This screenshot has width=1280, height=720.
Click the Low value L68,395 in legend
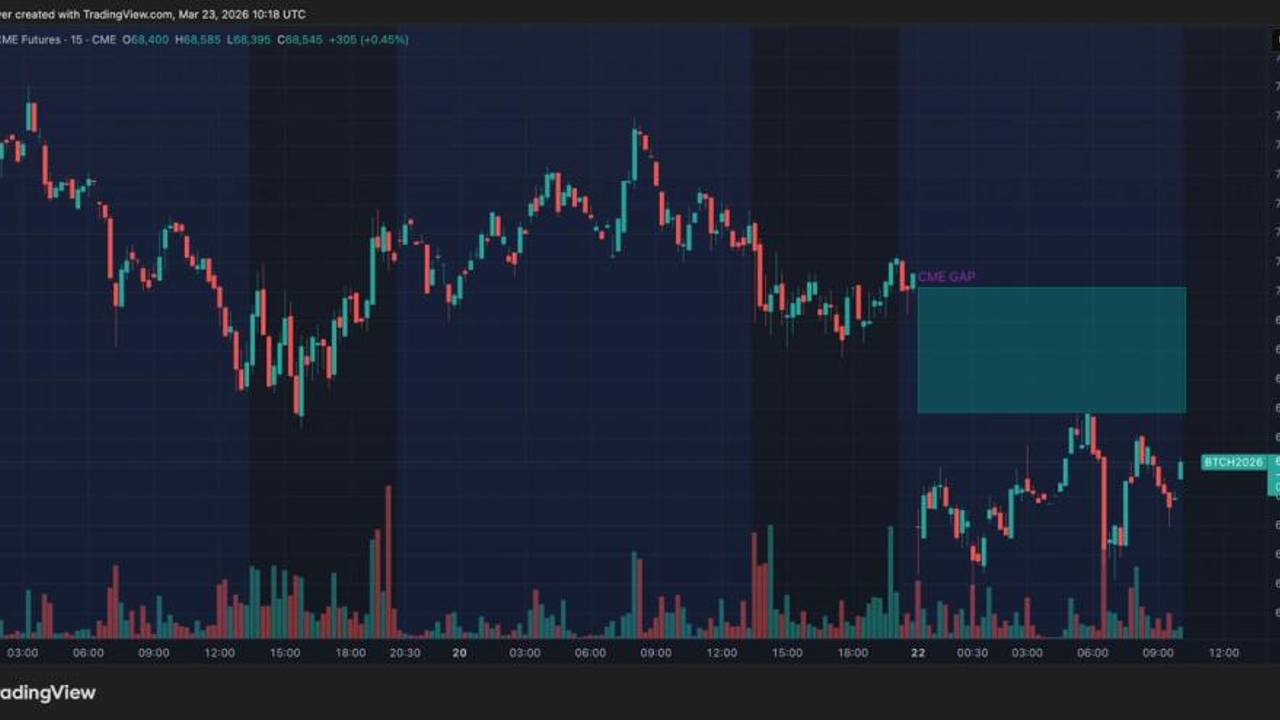(x=249, y=40)
